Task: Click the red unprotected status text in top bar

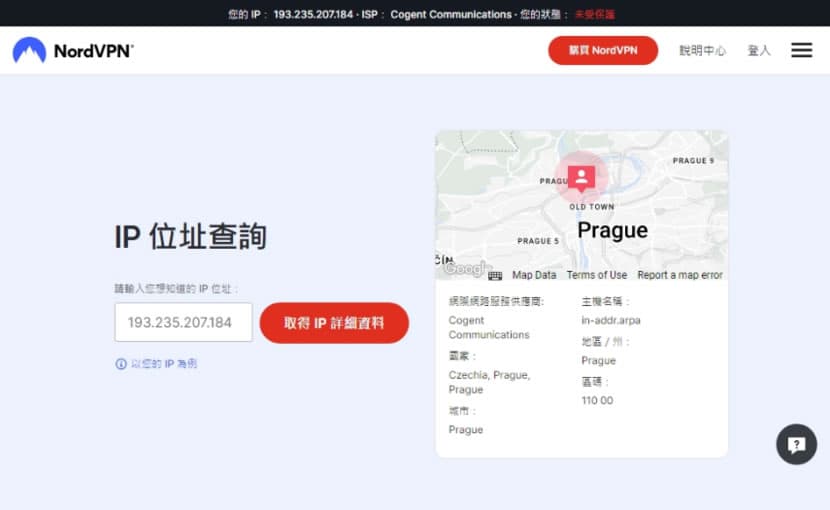Action: [594, 14]
